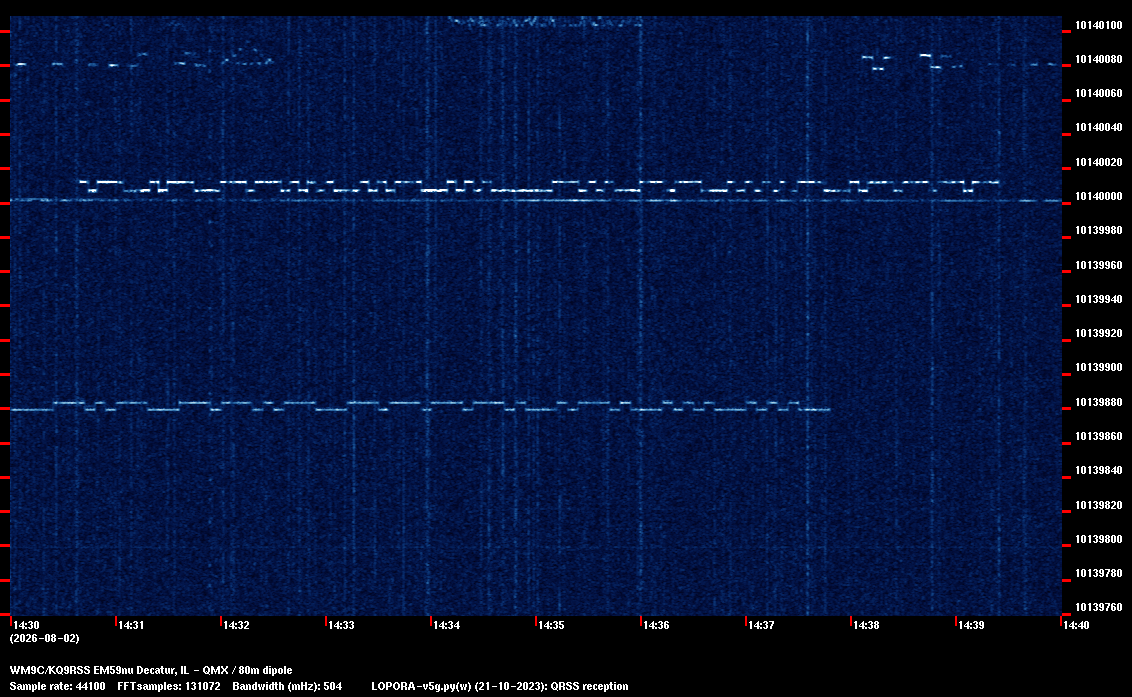Click the 10139800 frequency label
Image resolution: width=1132 pixels, height=697 pixels.
(1099, 540)
